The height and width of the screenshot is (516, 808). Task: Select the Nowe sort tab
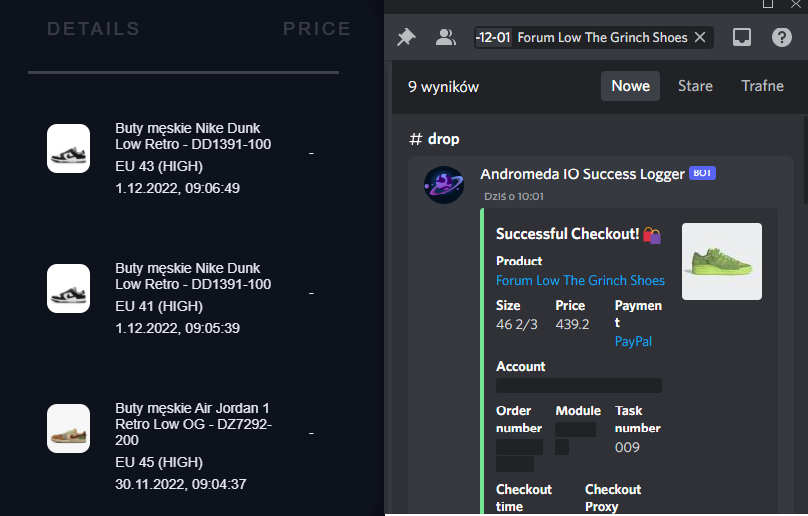(630, 86)
